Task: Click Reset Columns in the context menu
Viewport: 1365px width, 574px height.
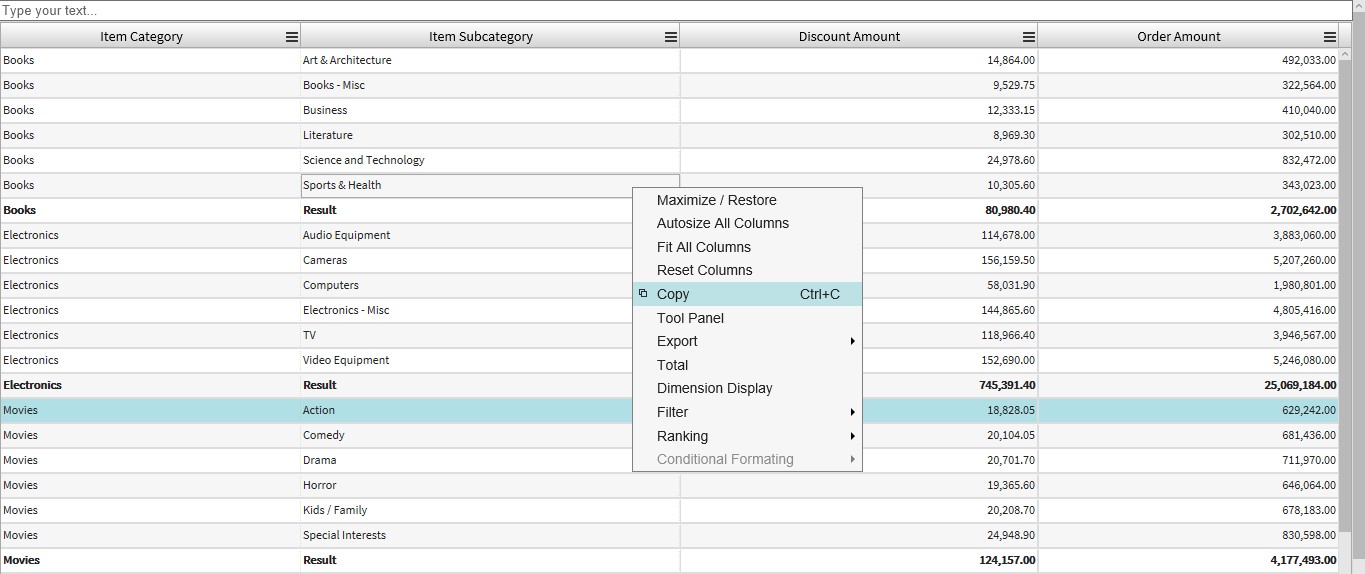Action: click(704, 270)
